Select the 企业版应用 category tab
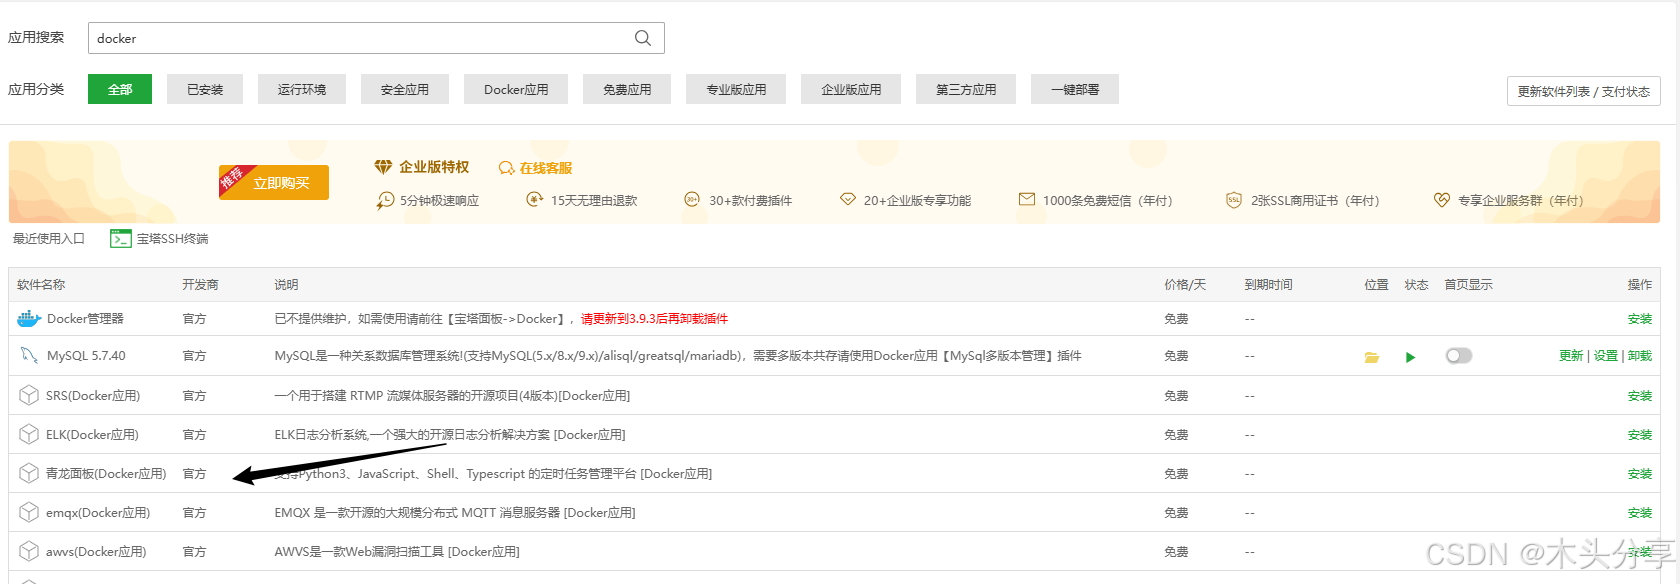1680x584 pixels. [851, 89]
